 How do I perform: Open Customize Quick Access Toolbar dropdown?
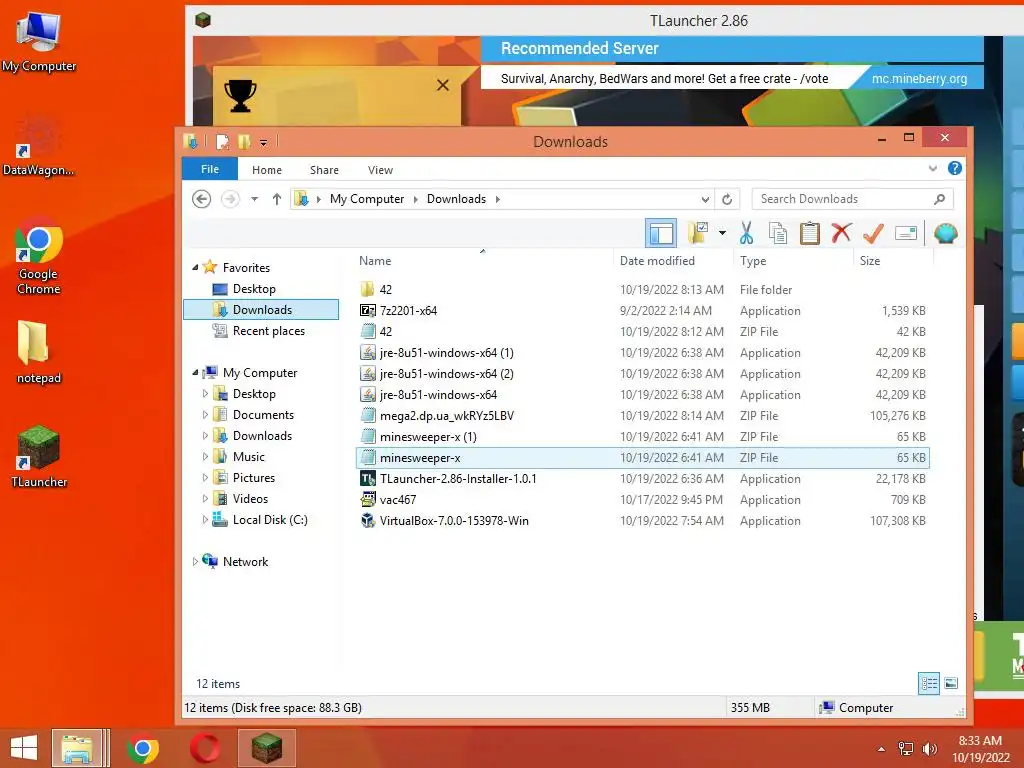tap(263, 142)
